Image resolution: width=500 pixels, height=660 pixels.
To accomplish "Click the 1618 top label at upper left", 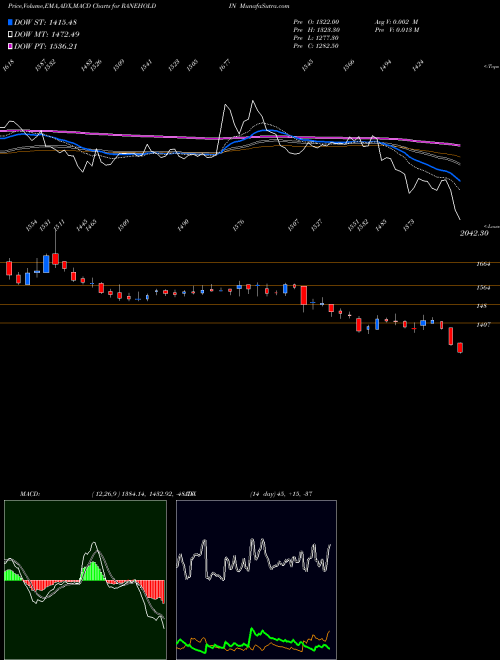I will (8, 66).
